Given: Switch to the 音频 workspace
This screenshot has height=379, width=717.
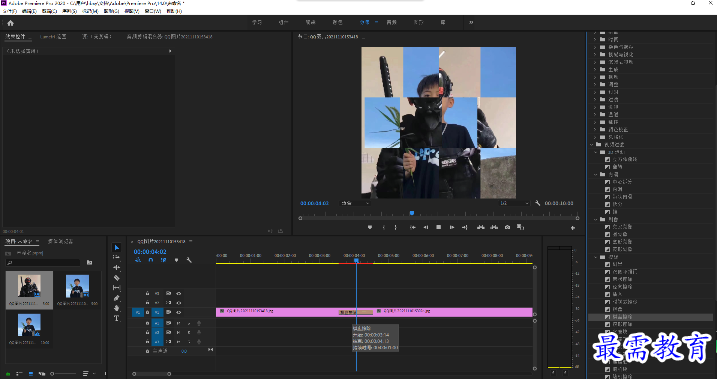Looking at the screenshot, I should click(x=391, y=22).
